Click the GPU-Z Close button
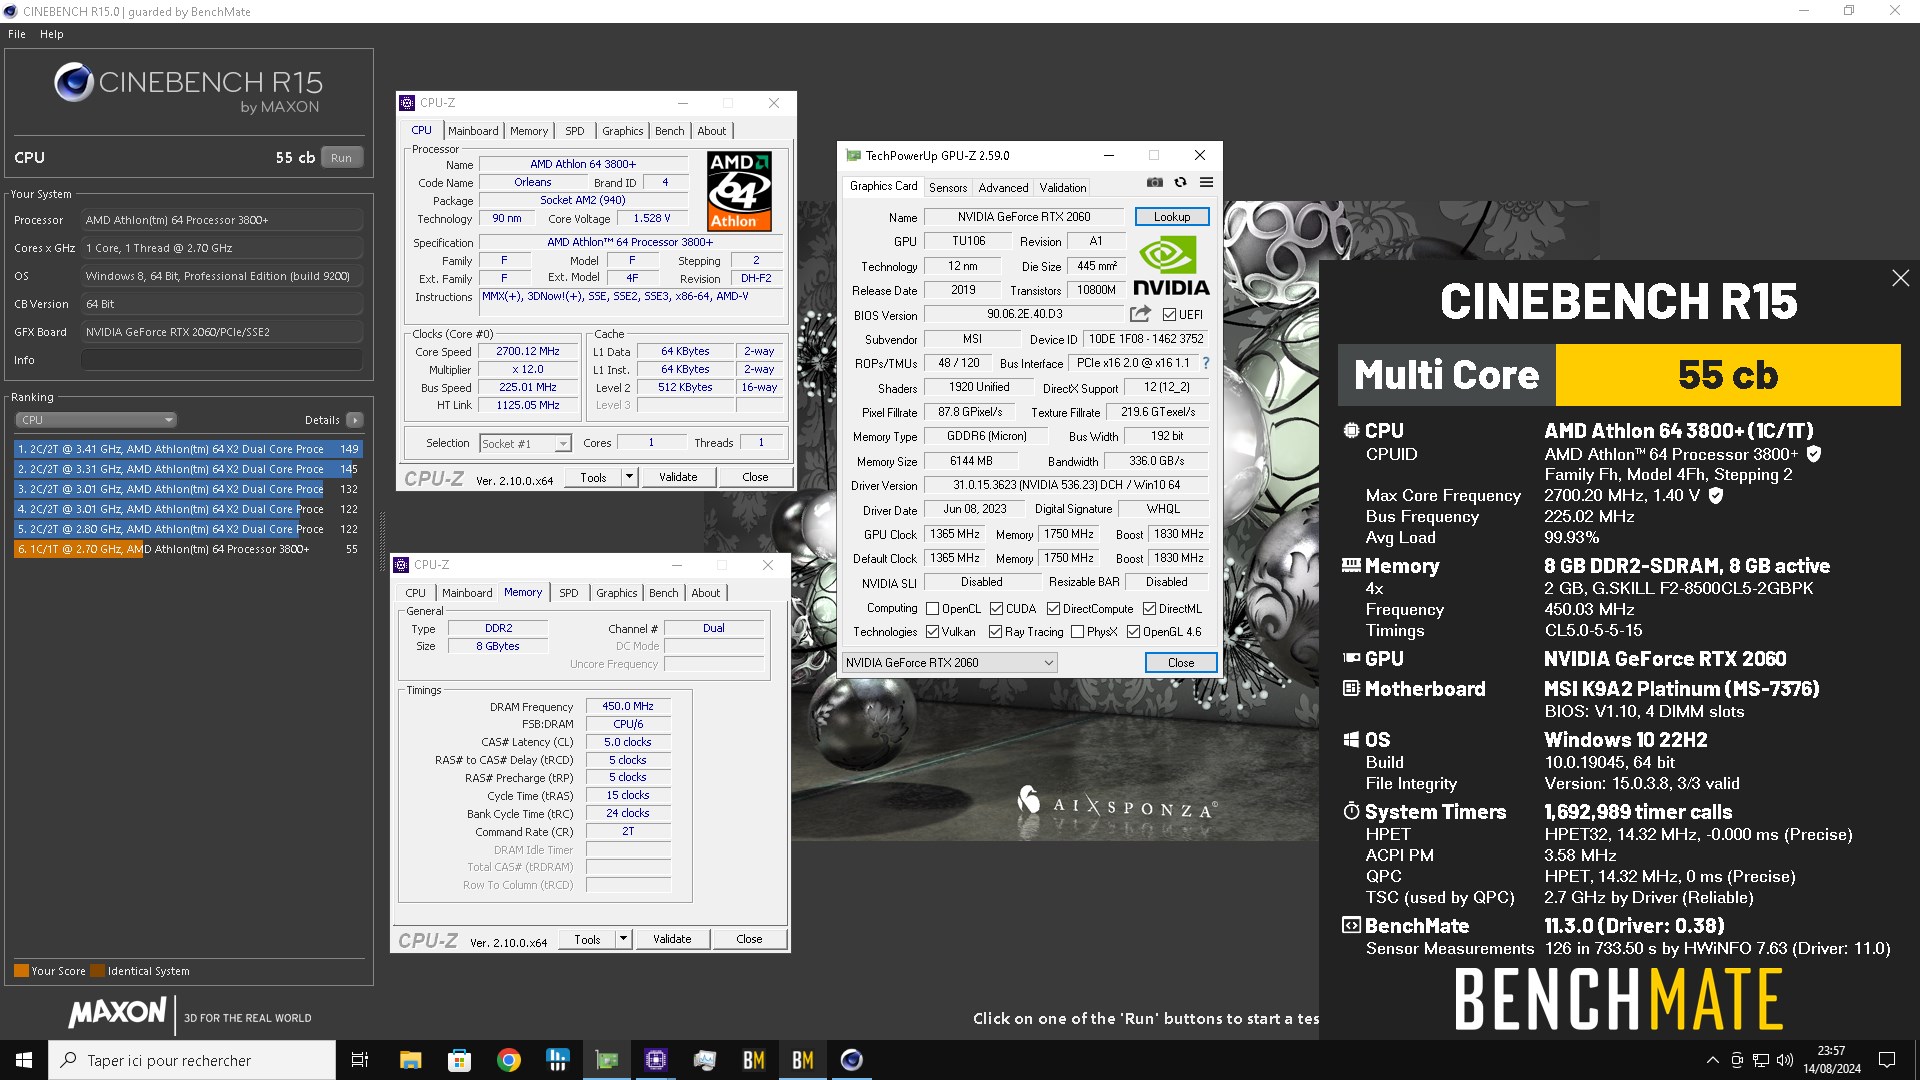1920x1080 pixels. click(1181, 662)
